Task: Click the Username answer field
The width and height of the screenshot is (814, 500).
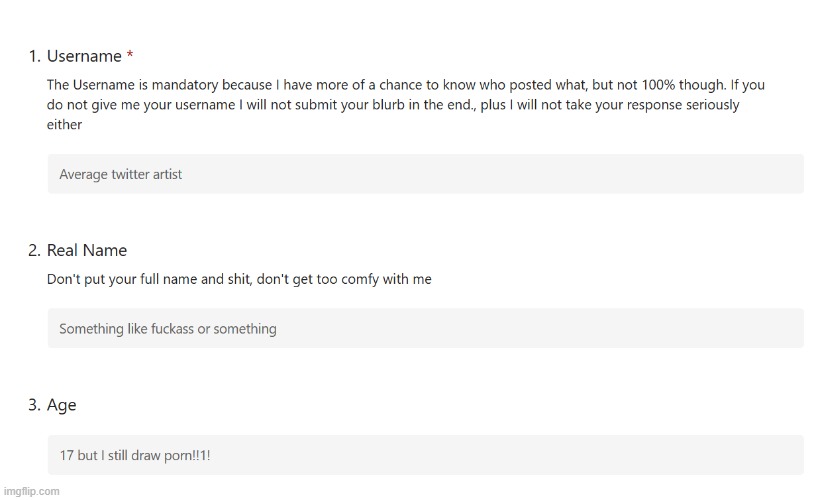Action: coord(426,174)
